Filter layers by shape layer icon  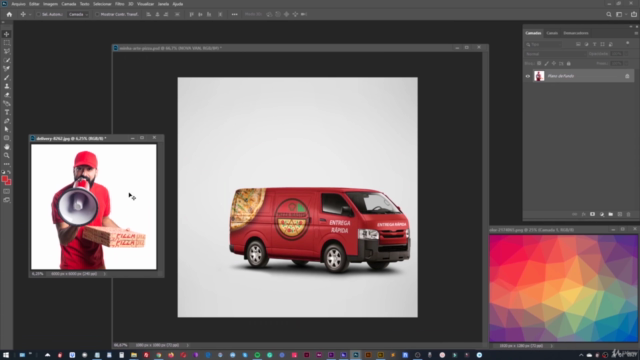click(x=602, y=44)
